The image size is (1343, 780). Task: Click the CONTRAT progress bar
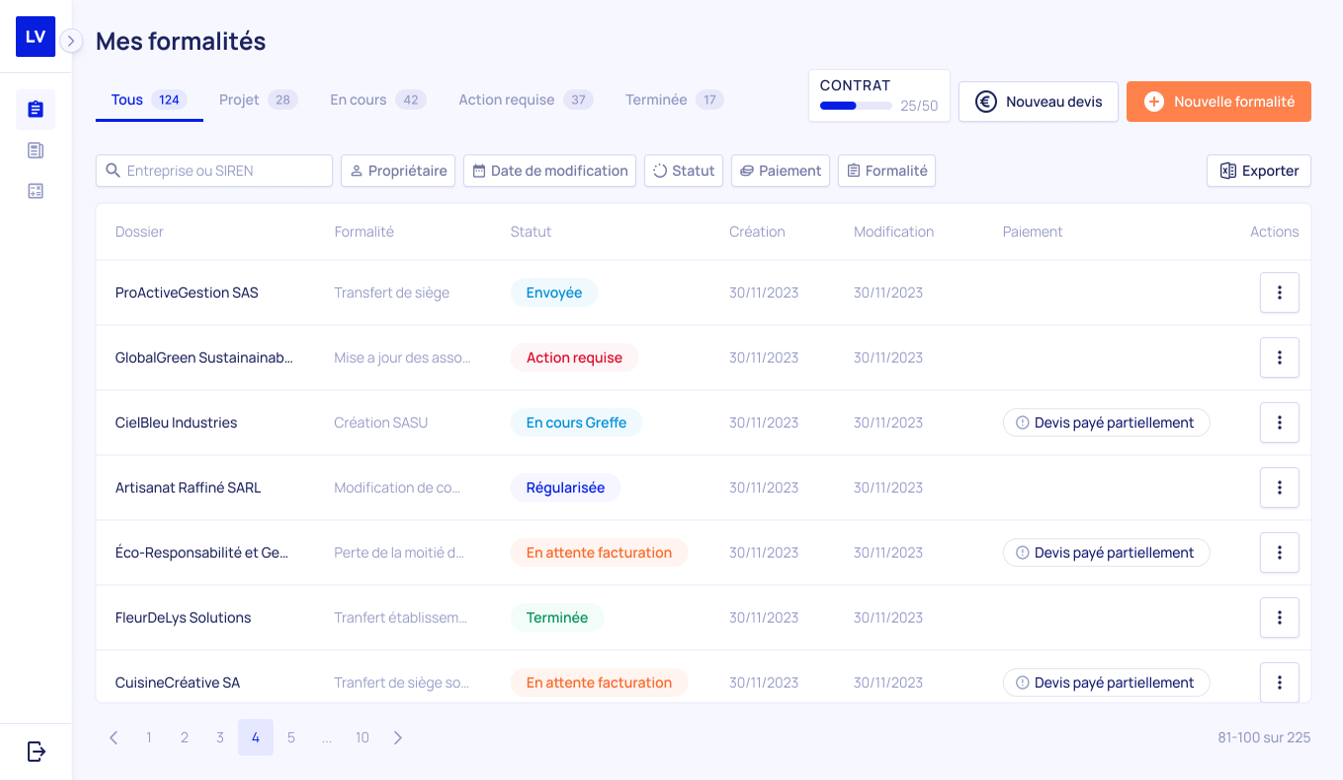coord(856,105)
